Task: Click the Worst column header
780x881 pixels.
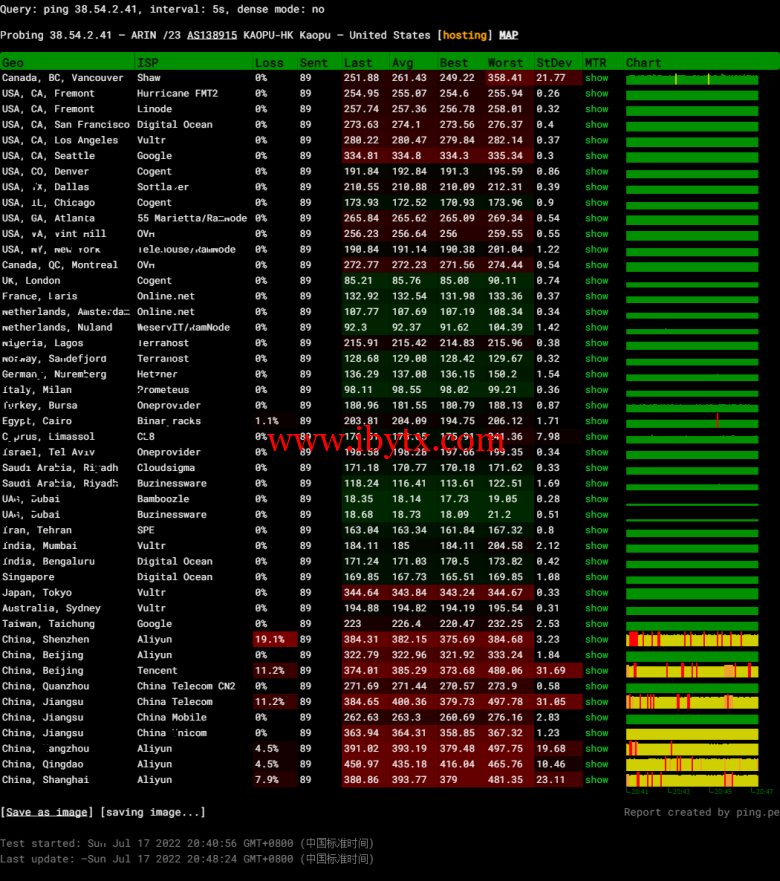Action: click(505, 63)
